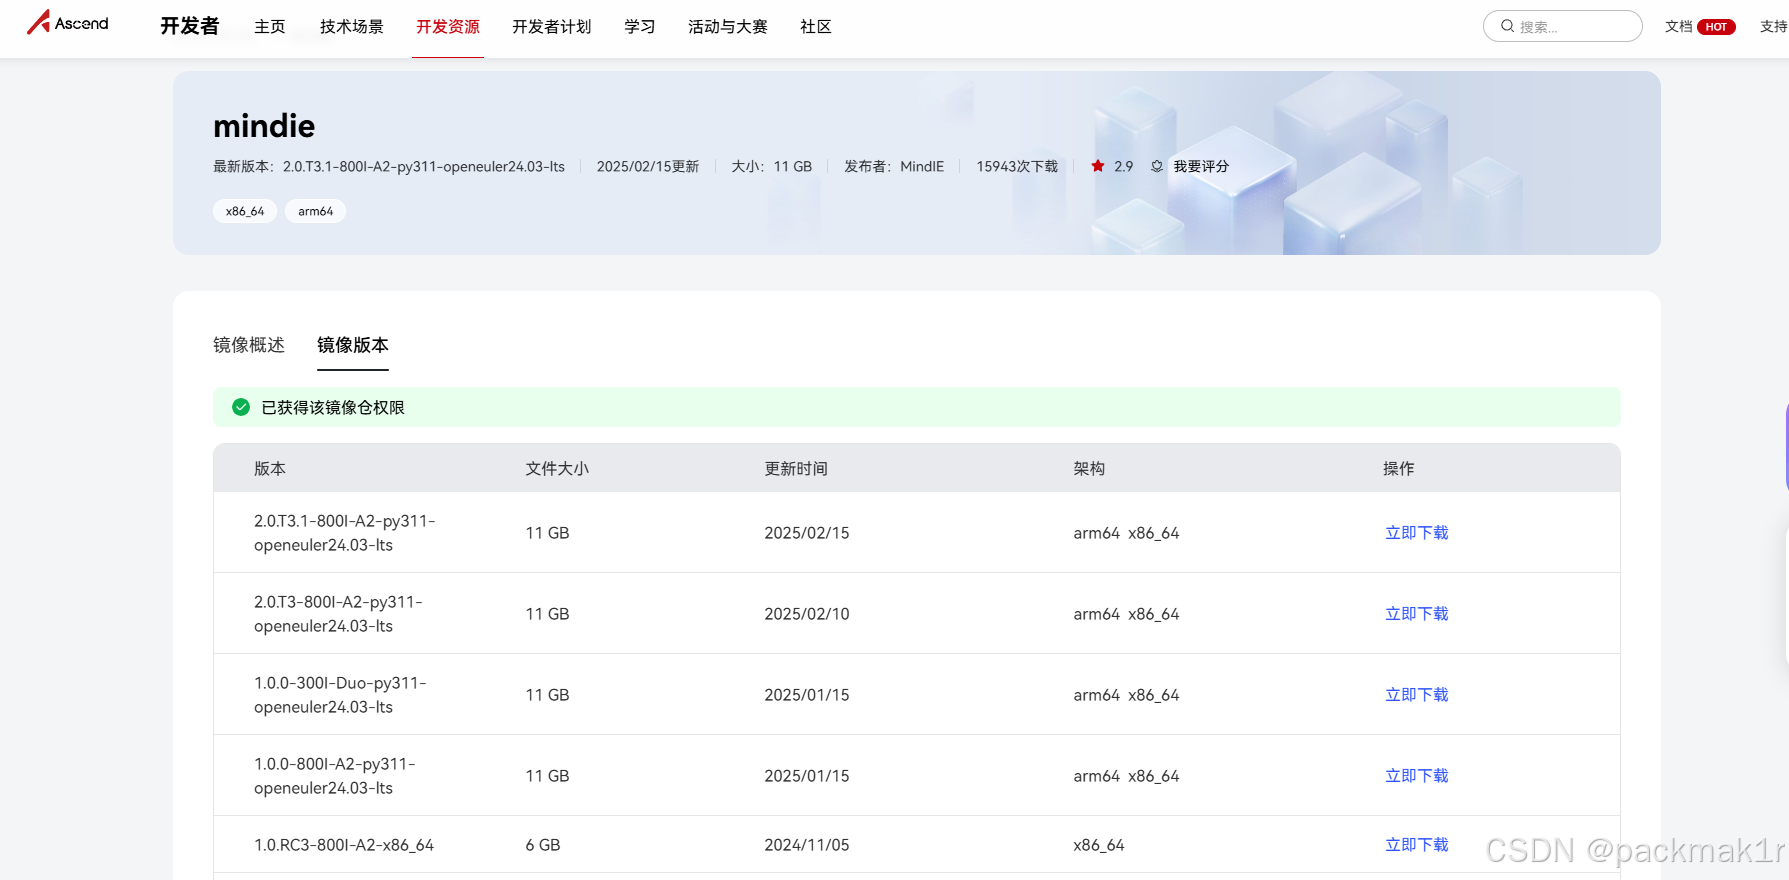Open the 主页 menu item
This screenshot has width=1789, height=880.
tap(270, 27)
